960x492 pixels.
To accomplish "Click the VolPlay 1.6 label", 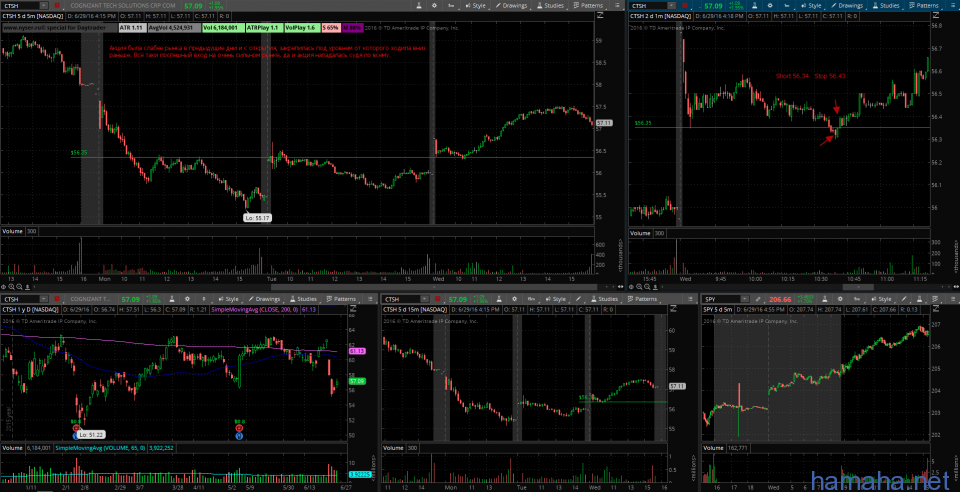I will [x=302, y=28].
